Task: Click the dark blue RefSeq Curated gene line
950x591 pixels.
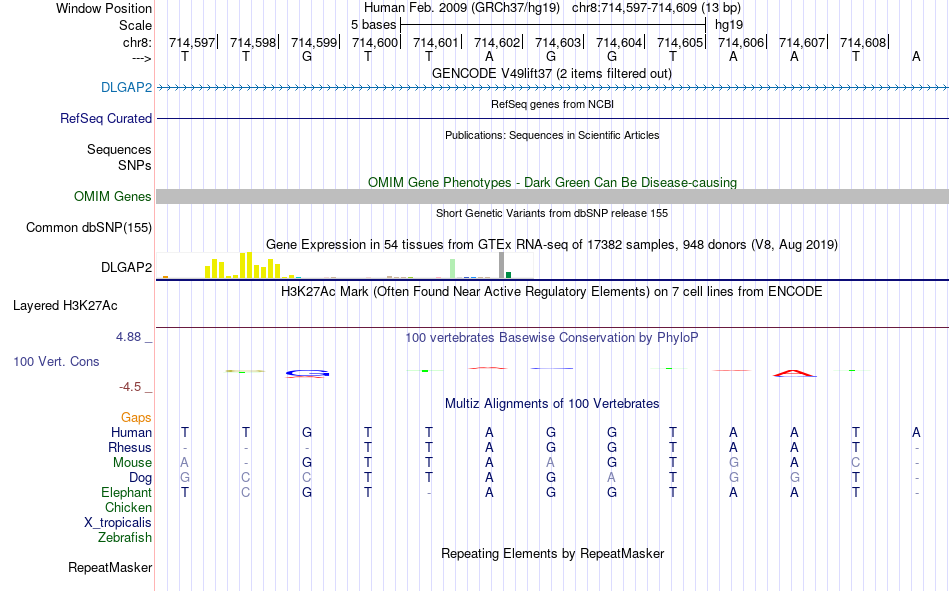Action: (553, 118)
